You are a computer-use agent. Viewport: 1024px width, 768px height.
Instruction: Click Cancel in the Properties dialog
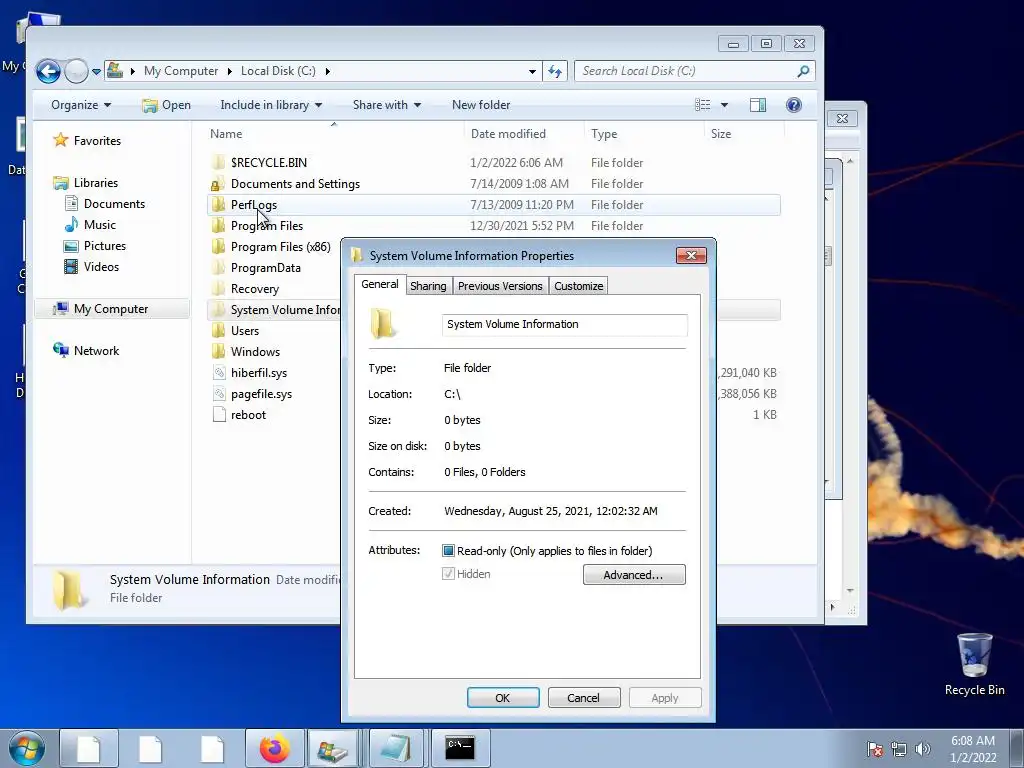[583, 697]
